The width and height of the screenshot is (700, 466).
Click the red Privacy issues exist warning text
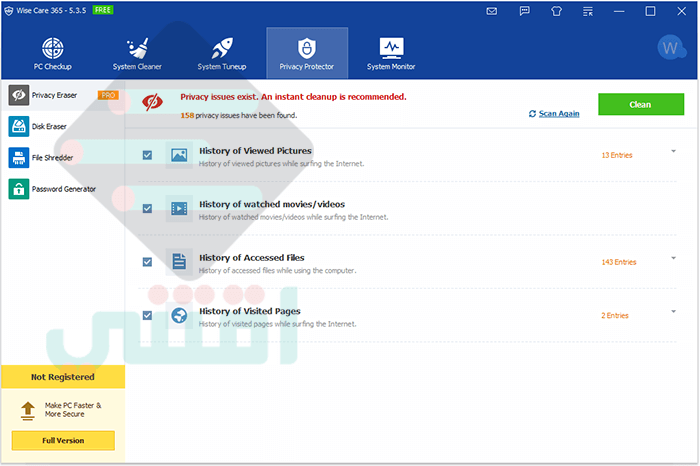click(293, 97)
